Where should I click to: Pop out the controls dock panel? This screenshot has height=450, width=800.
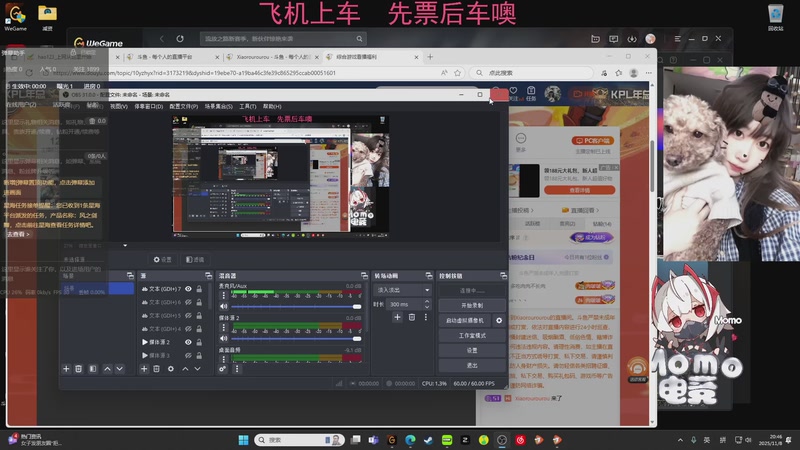click(x=503, y=276)
